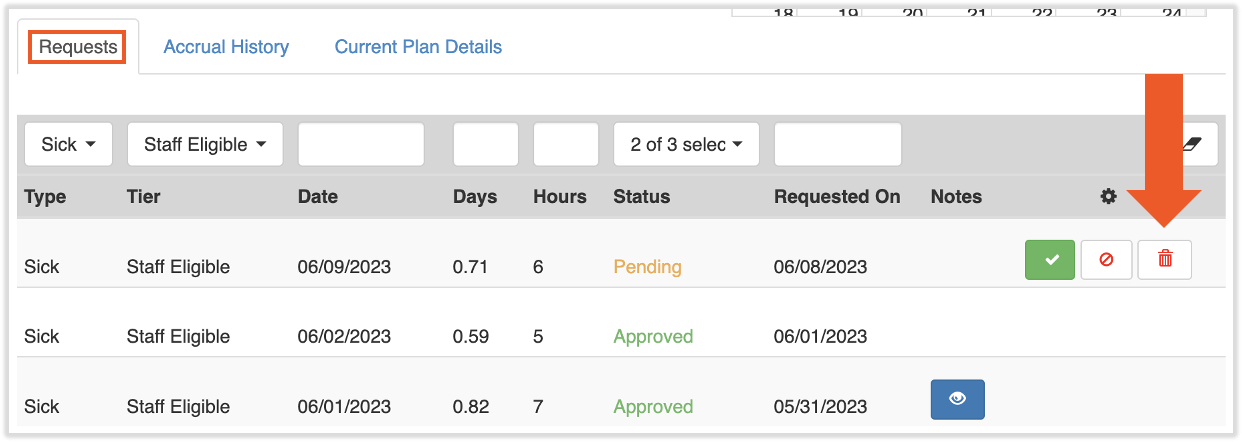
Task: Delete the pending sick request via trash icon
Action: 1164,260
